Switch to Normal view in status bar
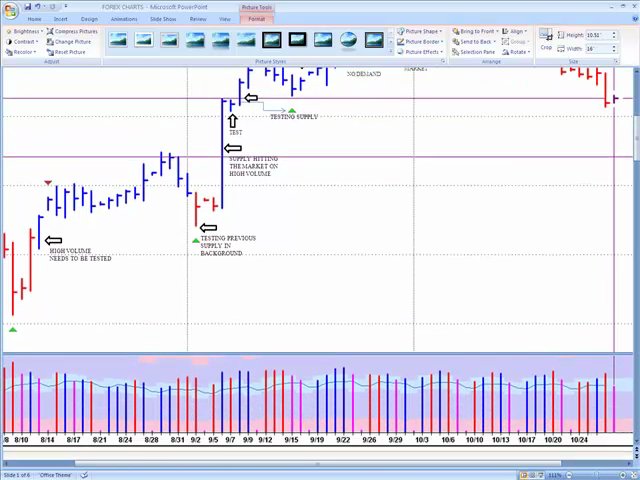Screen dimensions: 640x480 (x=524, y=475)
